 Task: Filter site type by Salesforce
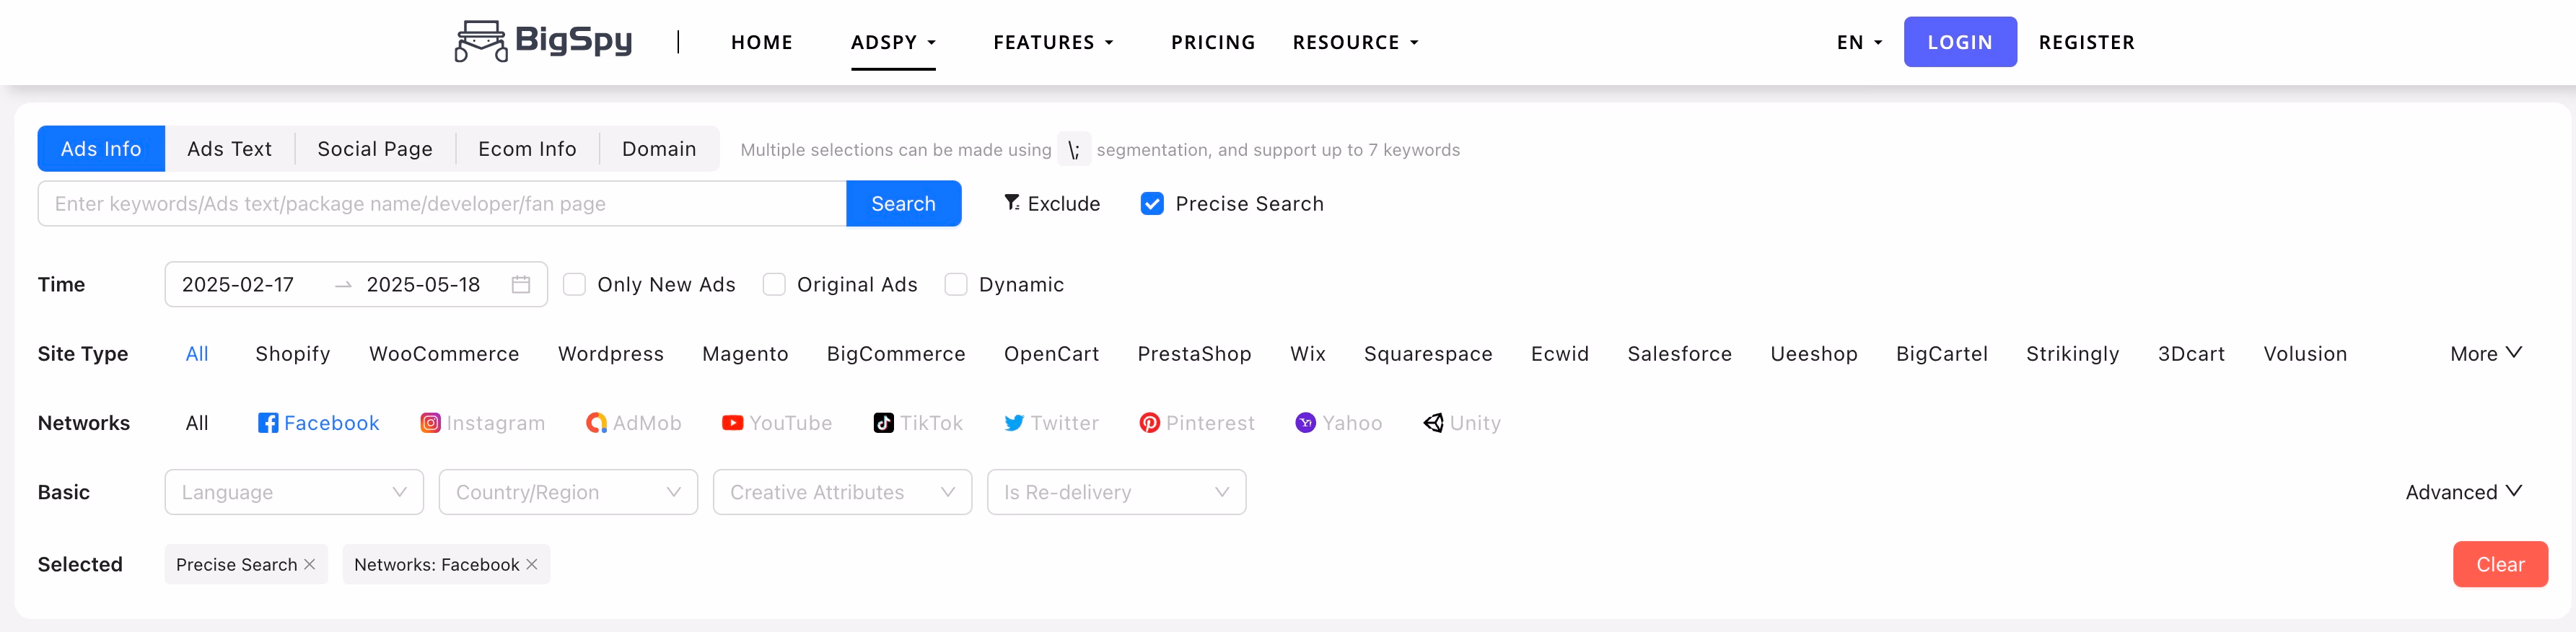click(x=1679, y=354)
